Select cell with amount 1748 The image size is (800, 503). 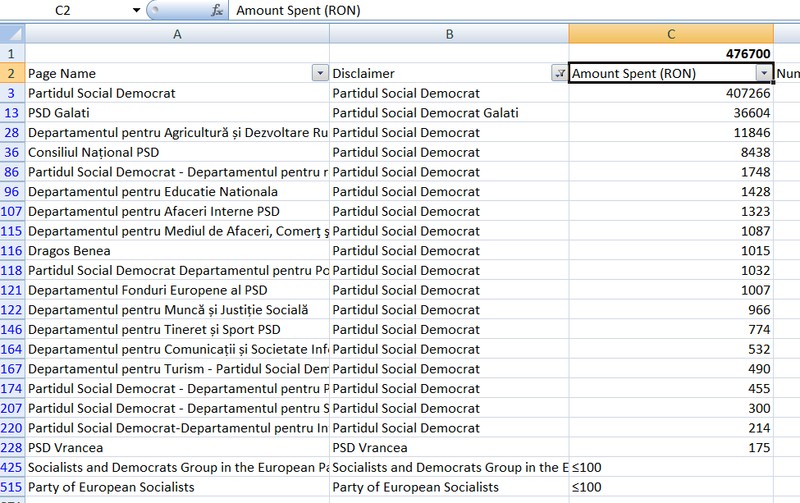pyautogui.click(x=671, y=172)
